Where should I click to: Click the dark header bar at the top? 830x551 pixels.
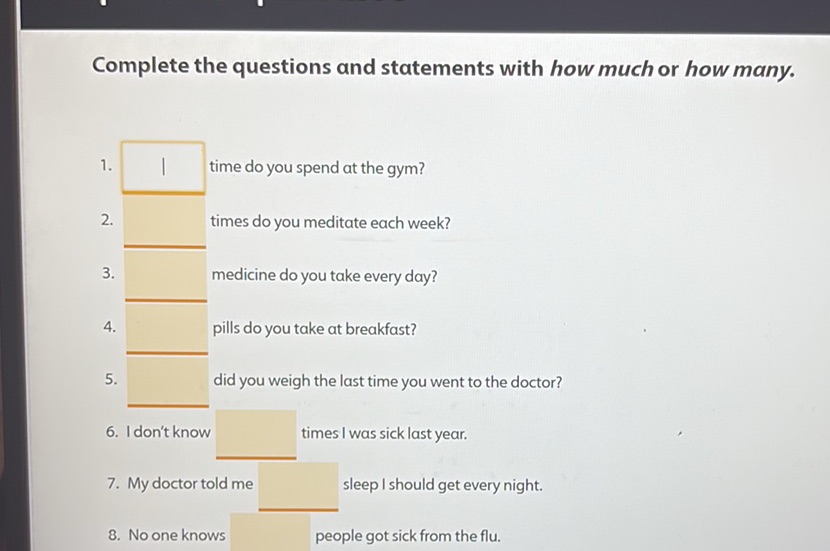click(423, 14)
